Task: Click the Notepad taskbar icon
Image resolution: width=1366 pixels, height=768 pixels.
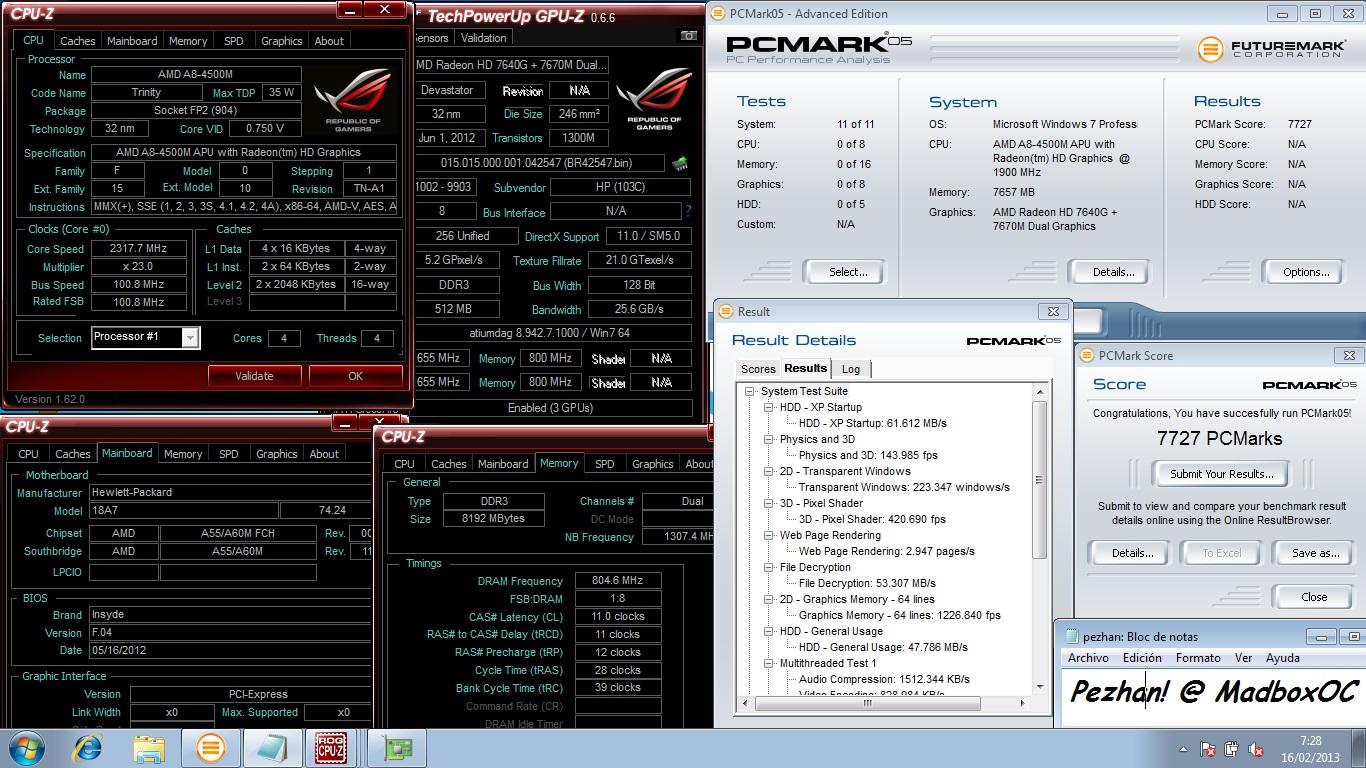Action: coord(271,748)
